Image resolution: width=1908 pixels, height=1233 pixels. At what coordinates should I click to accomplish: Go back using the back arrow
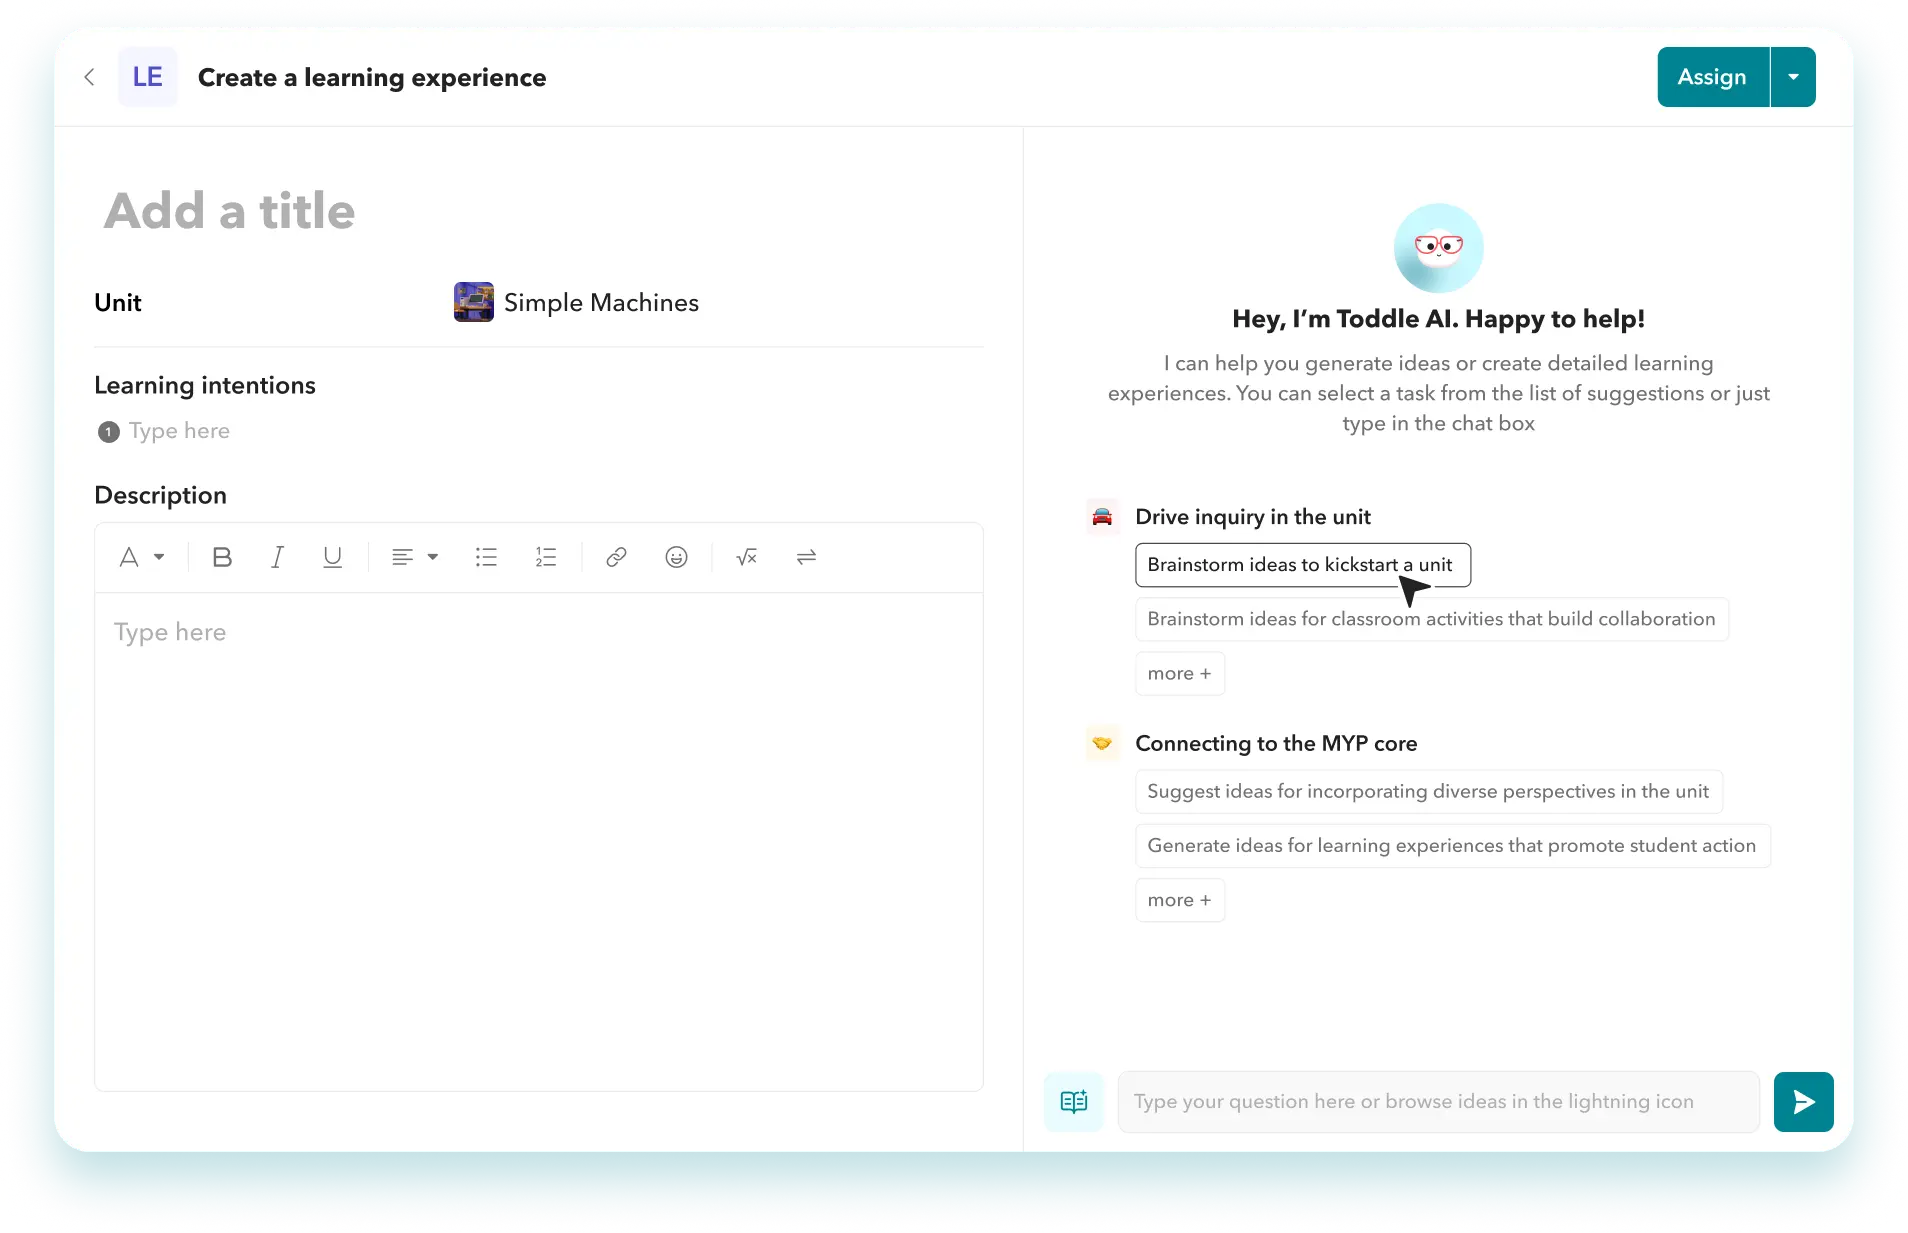89,77
